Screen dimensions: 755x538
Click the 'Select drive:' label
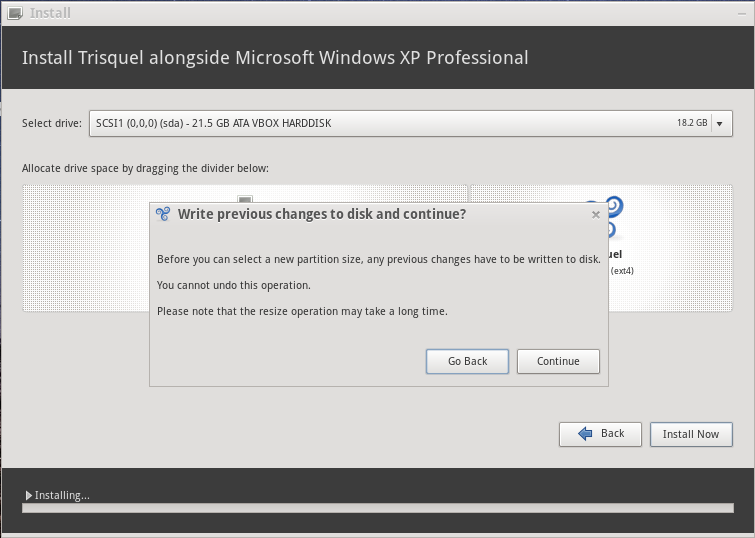pos(52,123)
